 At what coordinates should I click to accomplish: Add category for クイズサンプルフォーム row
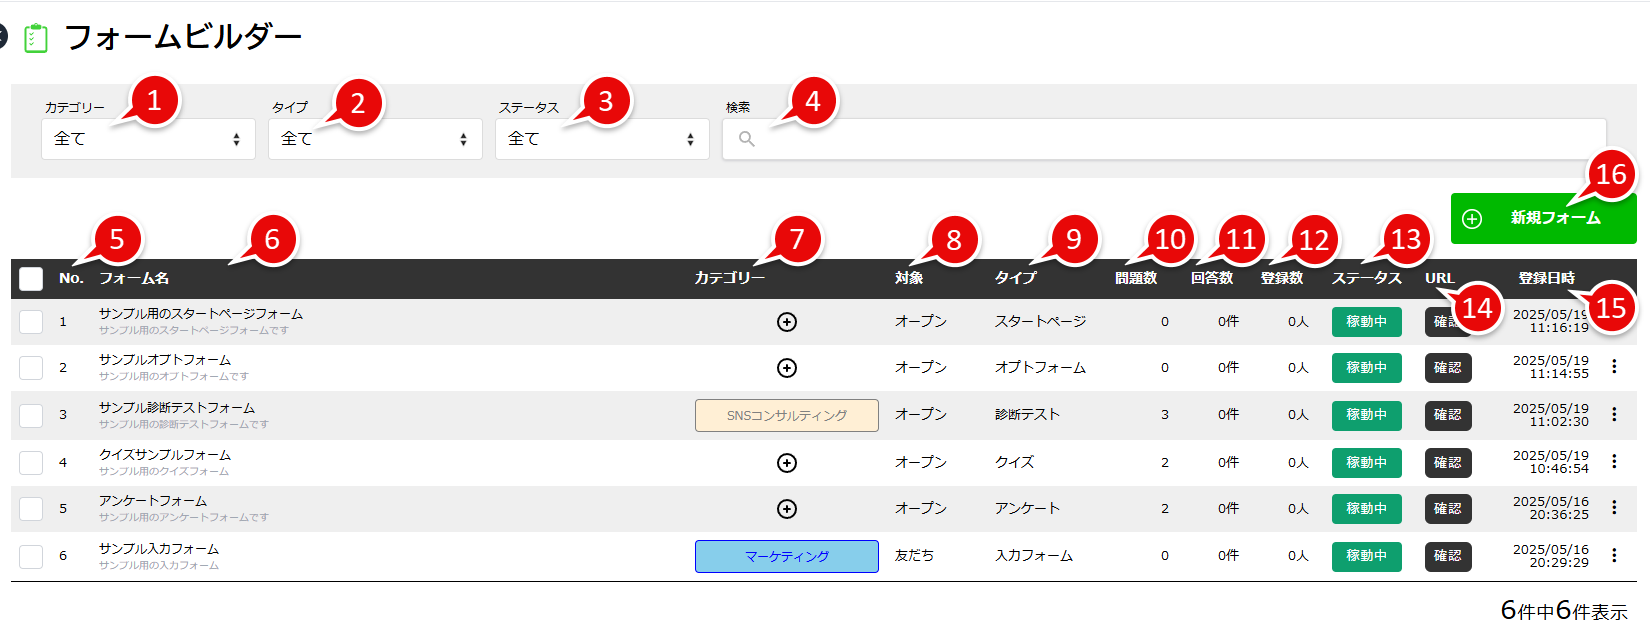[x=787, y=463]
